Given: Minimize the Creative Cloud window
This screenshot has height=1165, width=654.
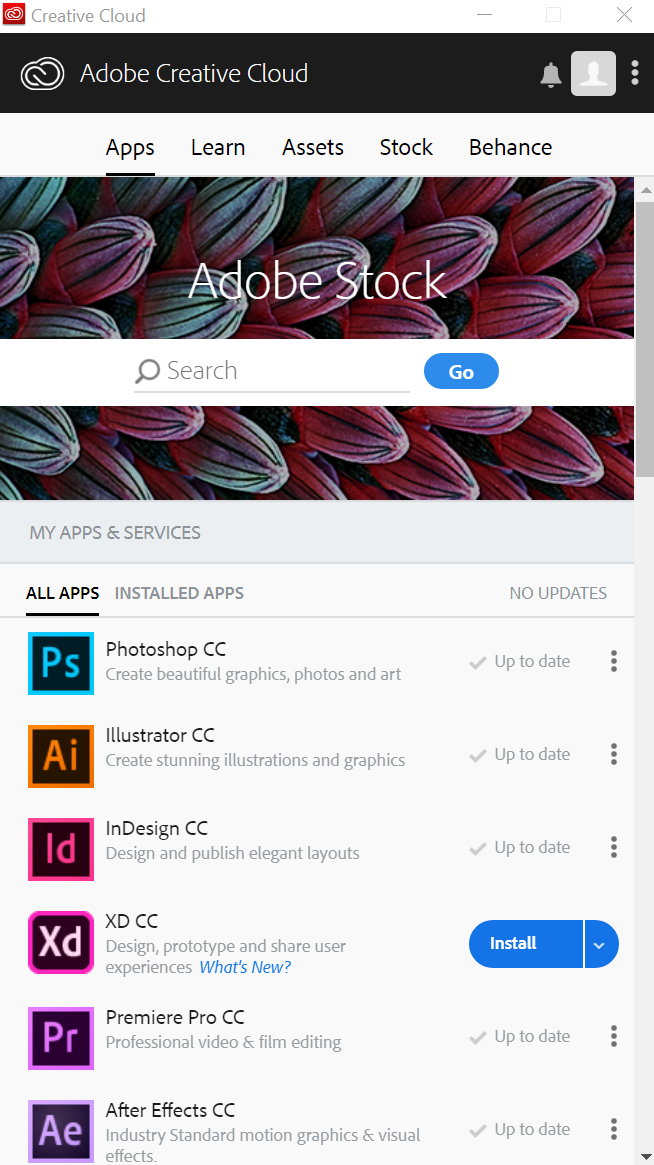Looking at the screenshot, I should (x=484, y=15).
